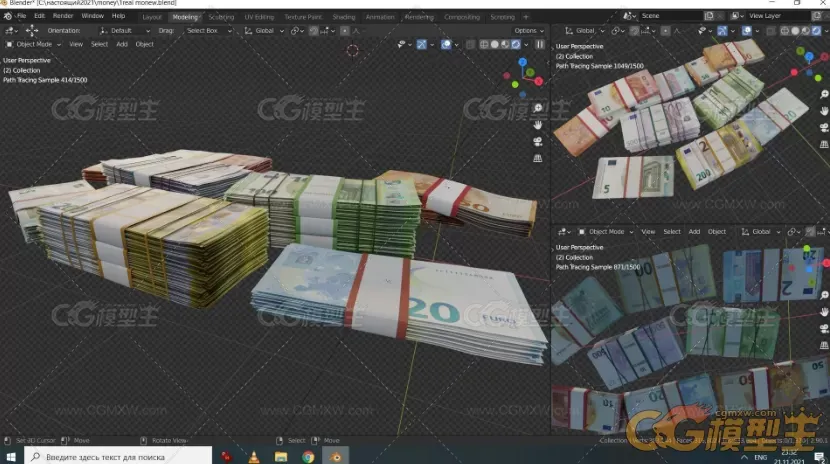Screen dimensions: 830x464
Task: Click the View Layer name field
Action: [778, 16]
